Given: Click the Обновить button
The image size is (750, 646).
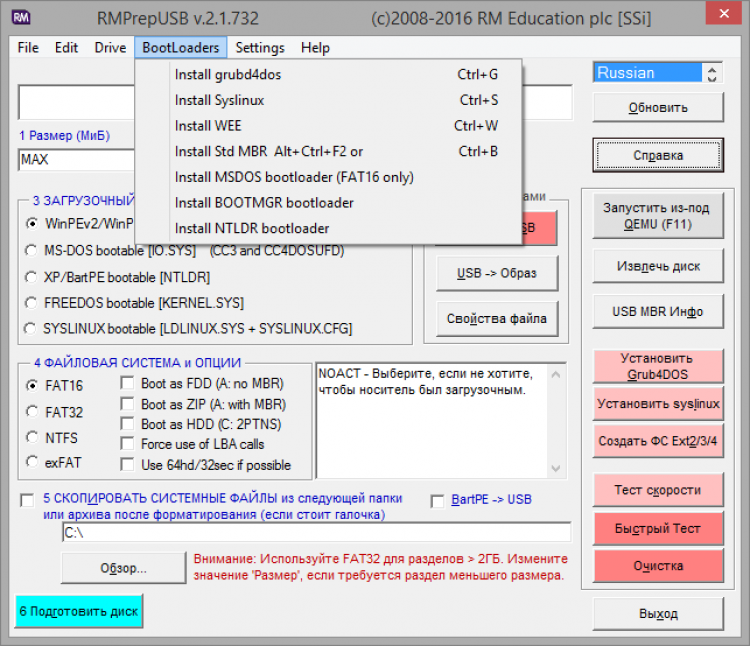Looking at the screenshot, I should coord(658,108).
